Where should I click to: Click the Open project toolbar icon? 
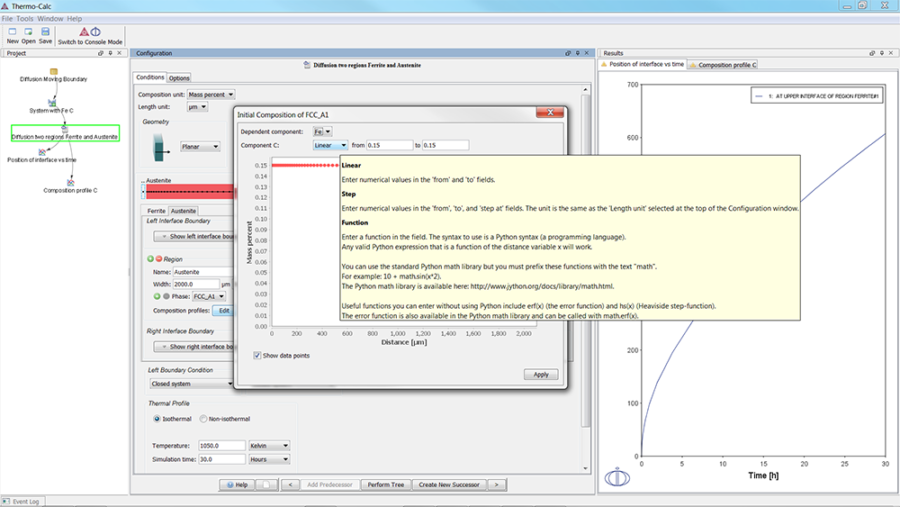tap(28, 32)
